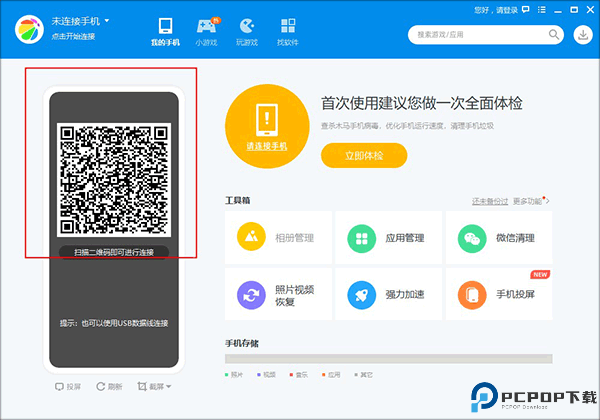Click the 请连接手机 link in the orange circle
The width and height of the screenshot is (600, 420).
click(x=267, y=146)
